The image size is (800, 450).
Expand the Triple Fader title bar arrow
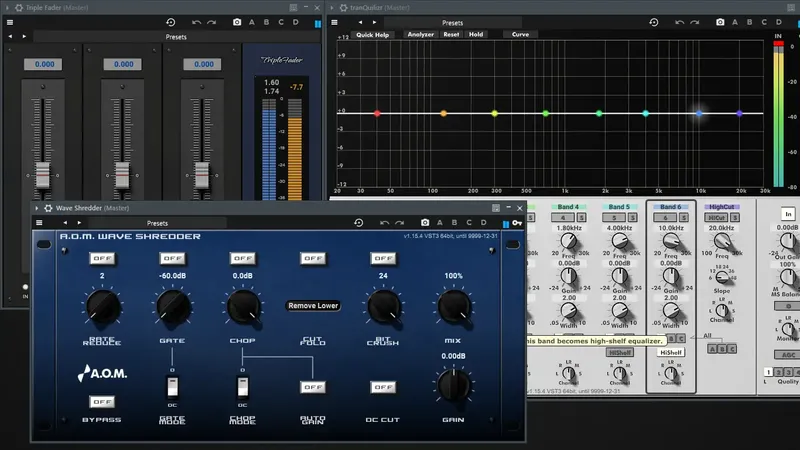coord(7,8)
